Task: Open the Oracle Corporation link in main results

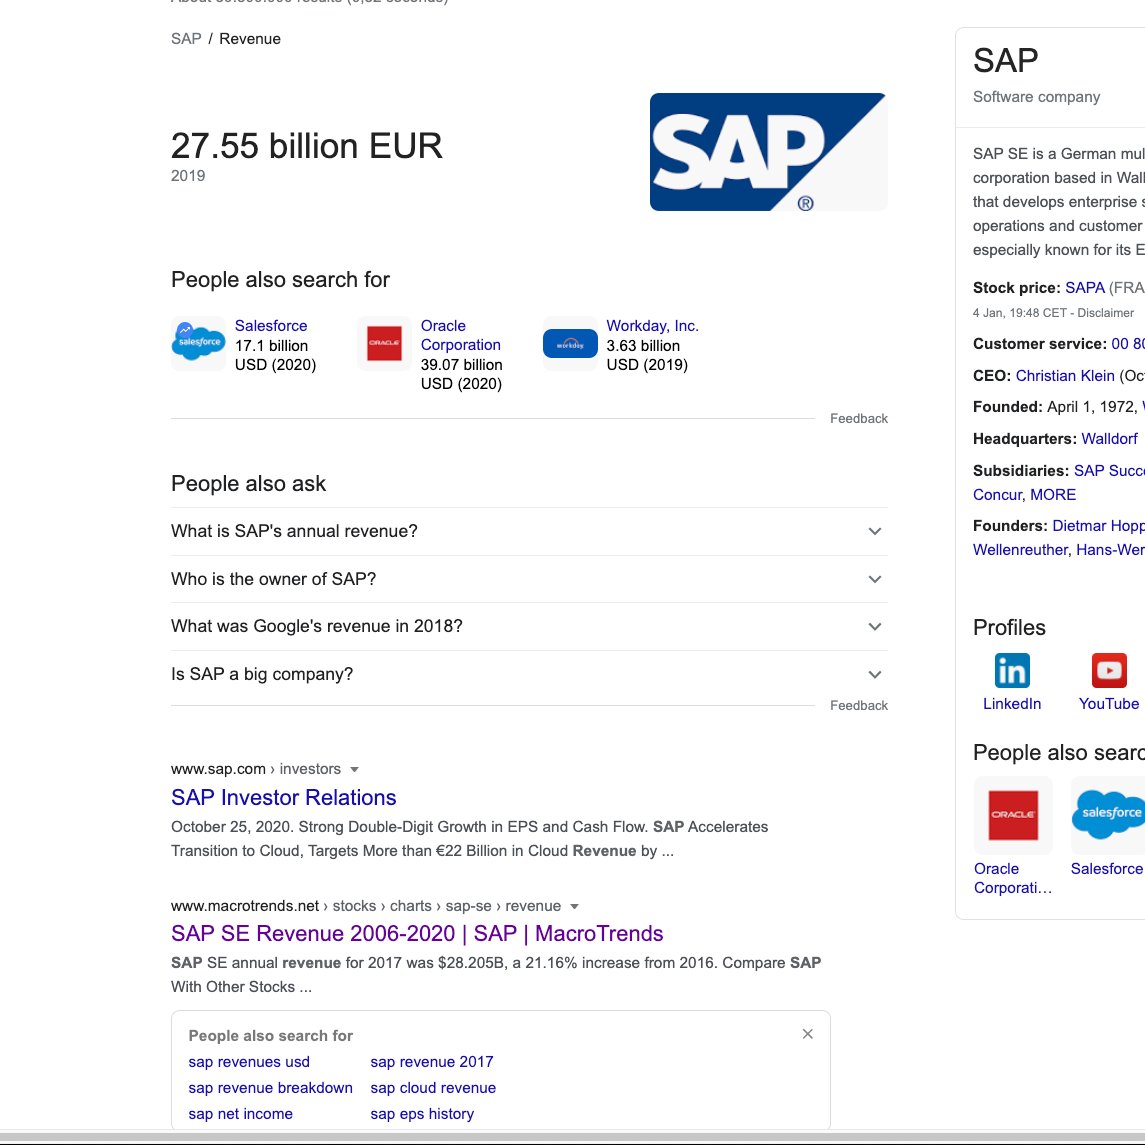Action: (x=461, y=335)
